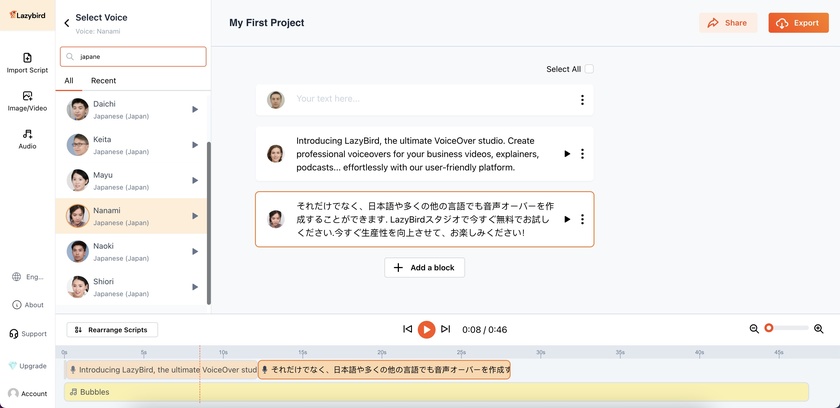Zoom in the timeline
The image size is (840, 408).
click(819, 329)
